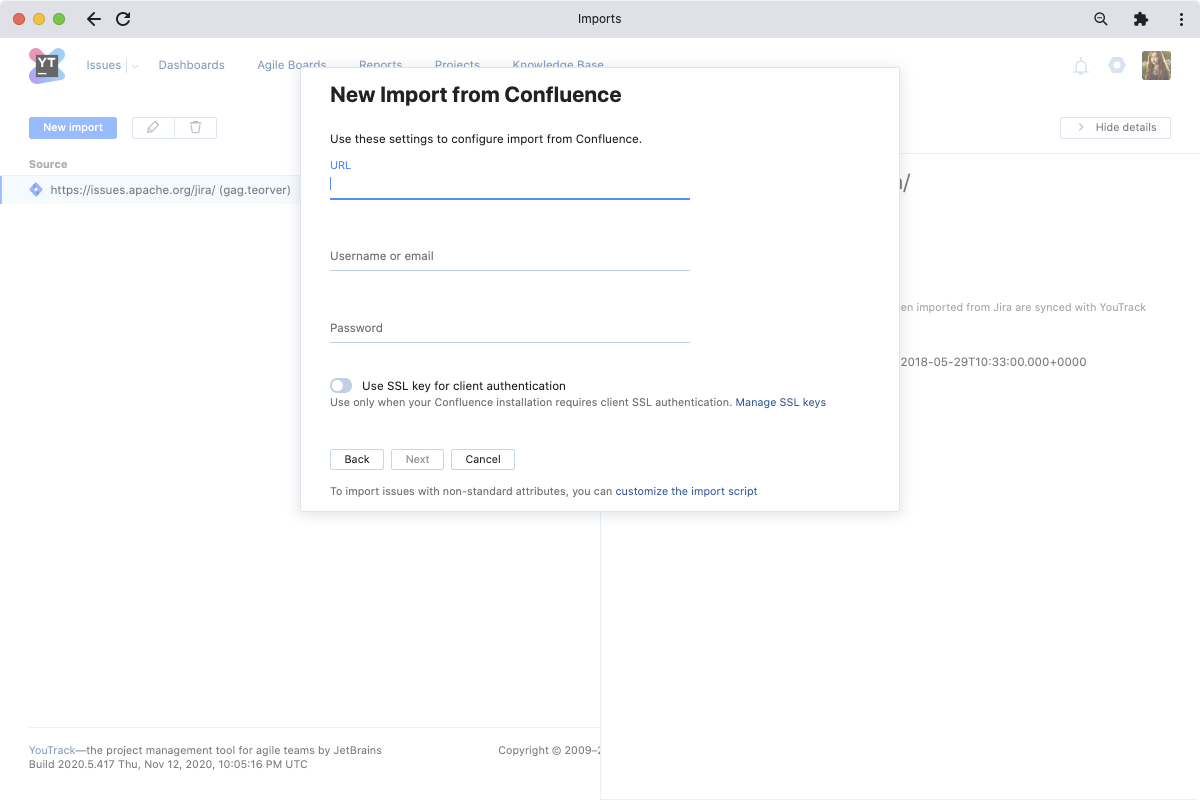Focus the Password field

(510, 329)
